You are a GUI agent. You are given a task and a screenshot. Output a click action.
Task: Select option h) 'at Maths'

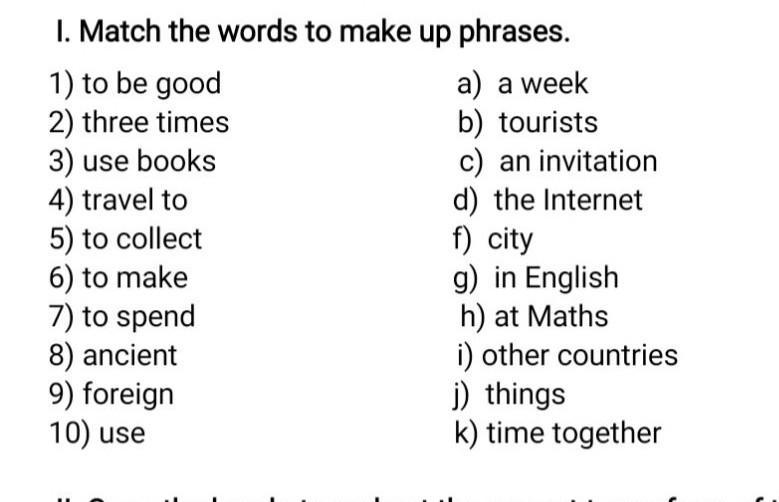pyautogui.click(x=534, y=317)
